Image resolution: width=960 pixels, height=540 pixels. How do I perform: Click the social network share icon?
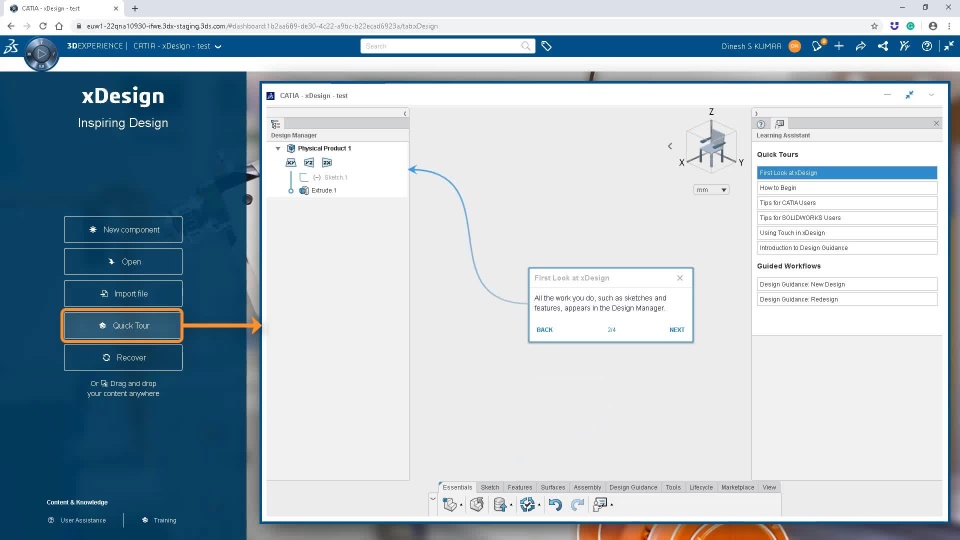pyautogui.click(x=883, y=46)
